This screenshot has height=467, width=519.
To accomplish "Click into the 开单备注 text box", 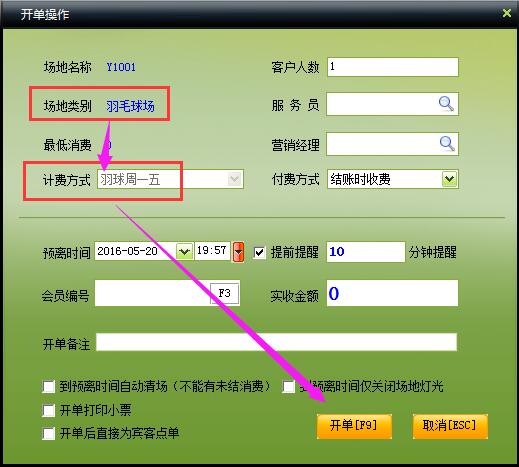I will point(276,342).
